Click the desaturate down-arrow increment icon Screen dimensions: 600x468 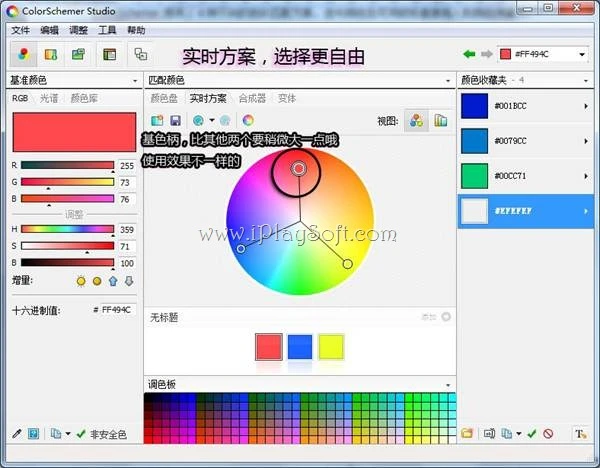click(129, 281)
